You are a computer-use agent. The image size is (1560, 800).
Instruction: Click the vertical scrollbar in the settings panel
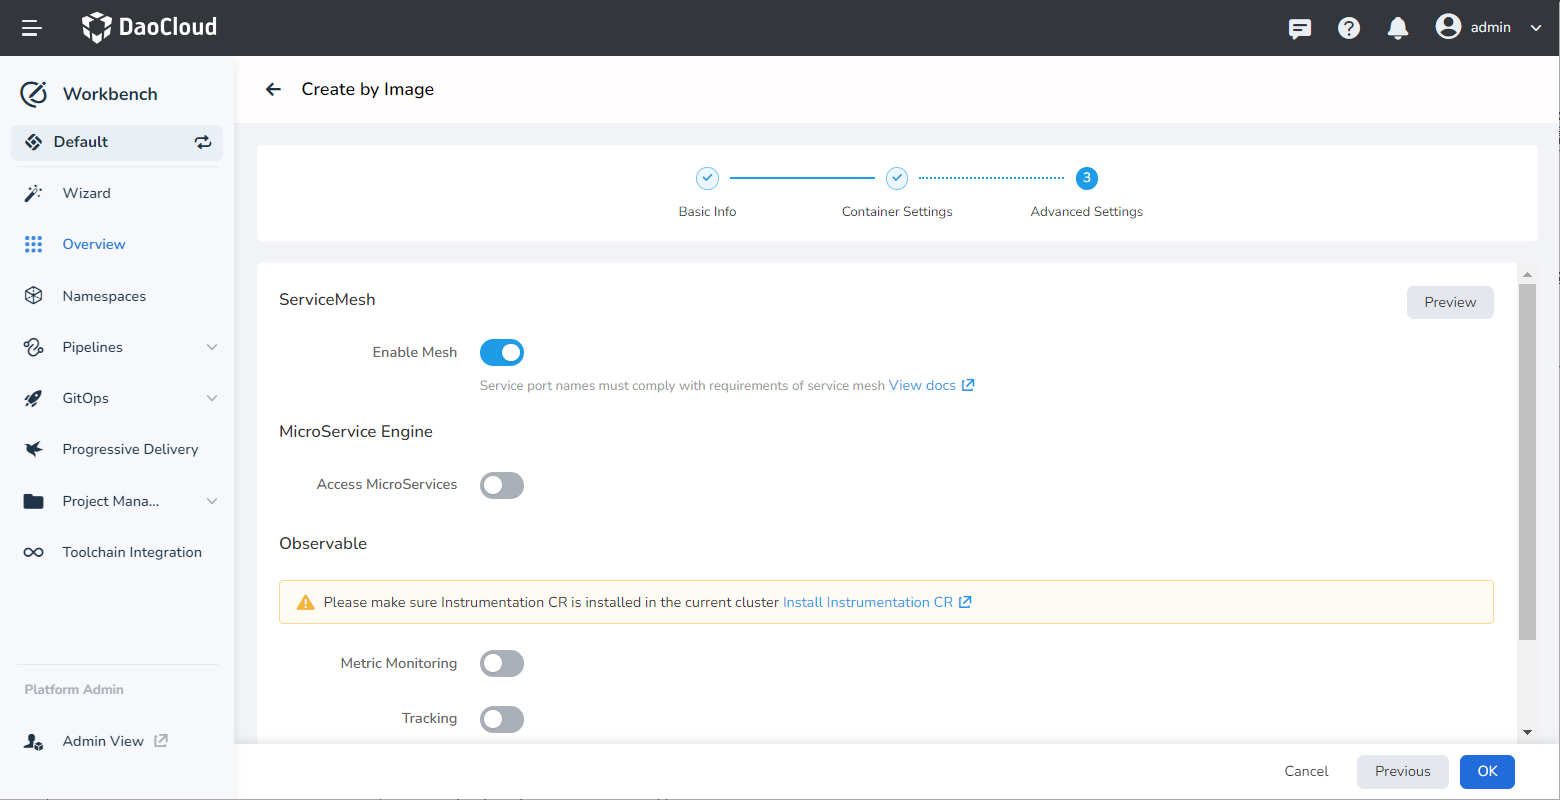(x=1526, y=460)
